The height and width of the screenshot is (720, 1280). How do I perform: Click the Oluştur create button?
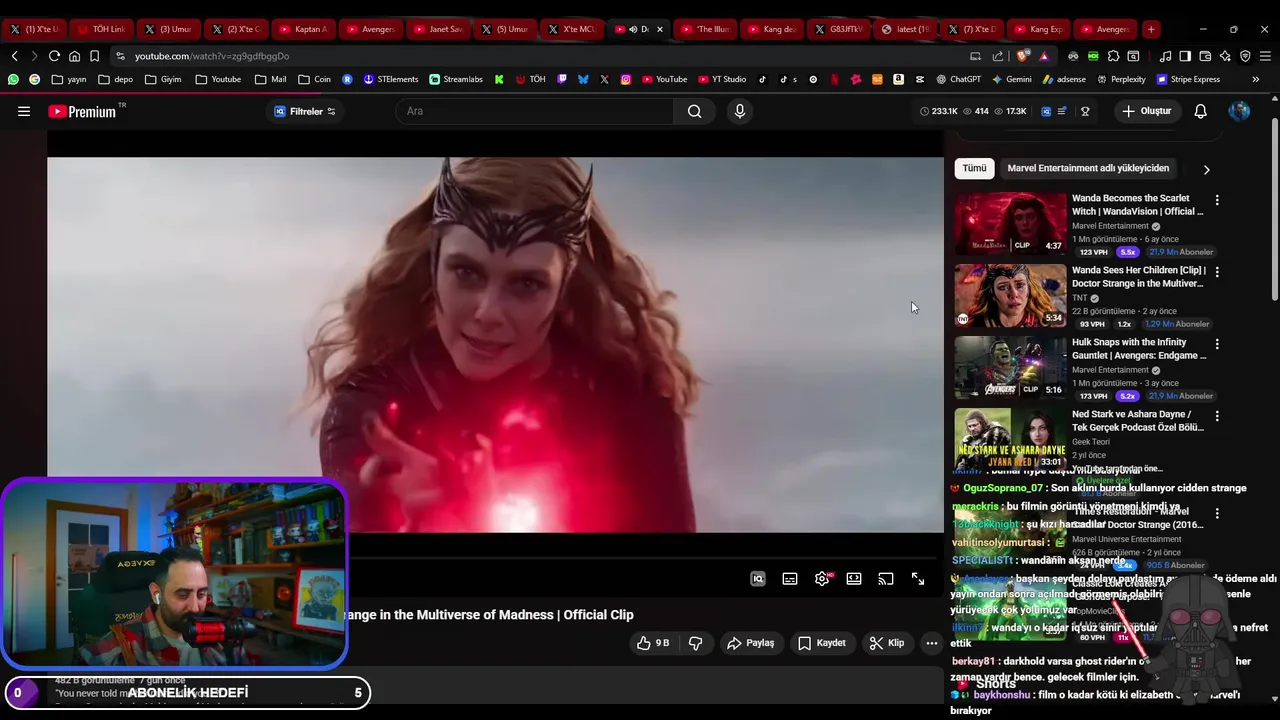[x=1147, y=111]
